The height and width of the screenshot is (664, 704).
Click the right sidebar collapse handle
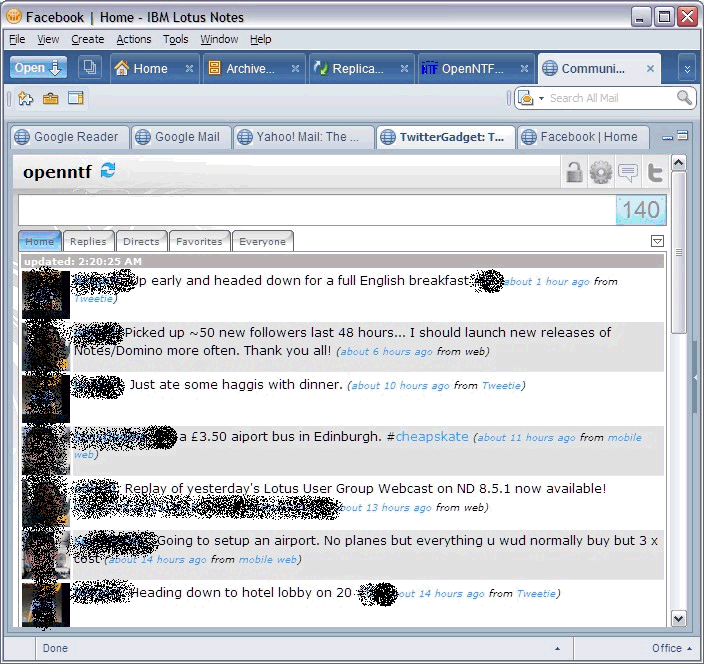[x=696, y=378]
